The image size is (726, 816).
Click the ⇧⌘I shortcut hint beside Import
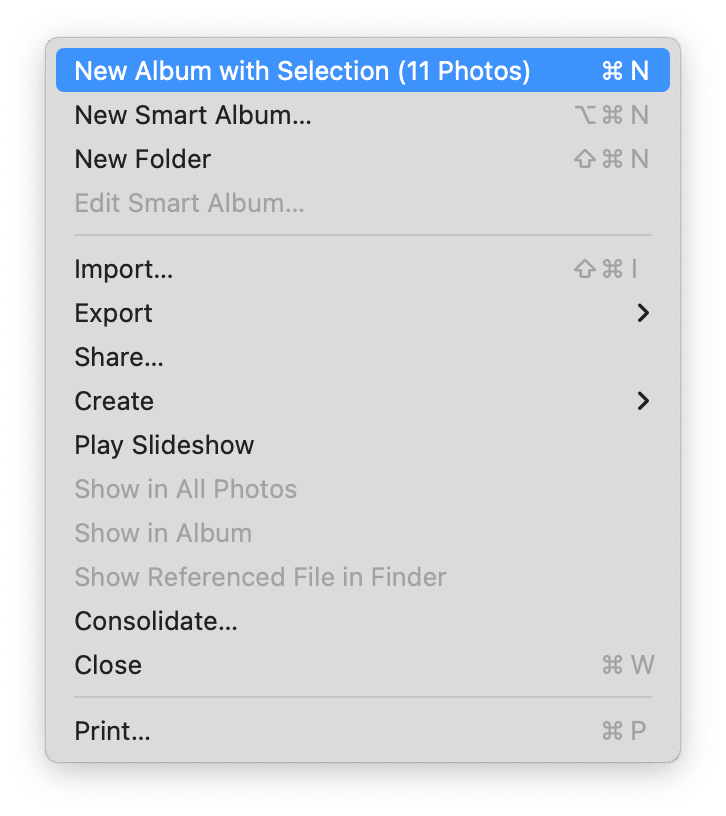[606, 269]
